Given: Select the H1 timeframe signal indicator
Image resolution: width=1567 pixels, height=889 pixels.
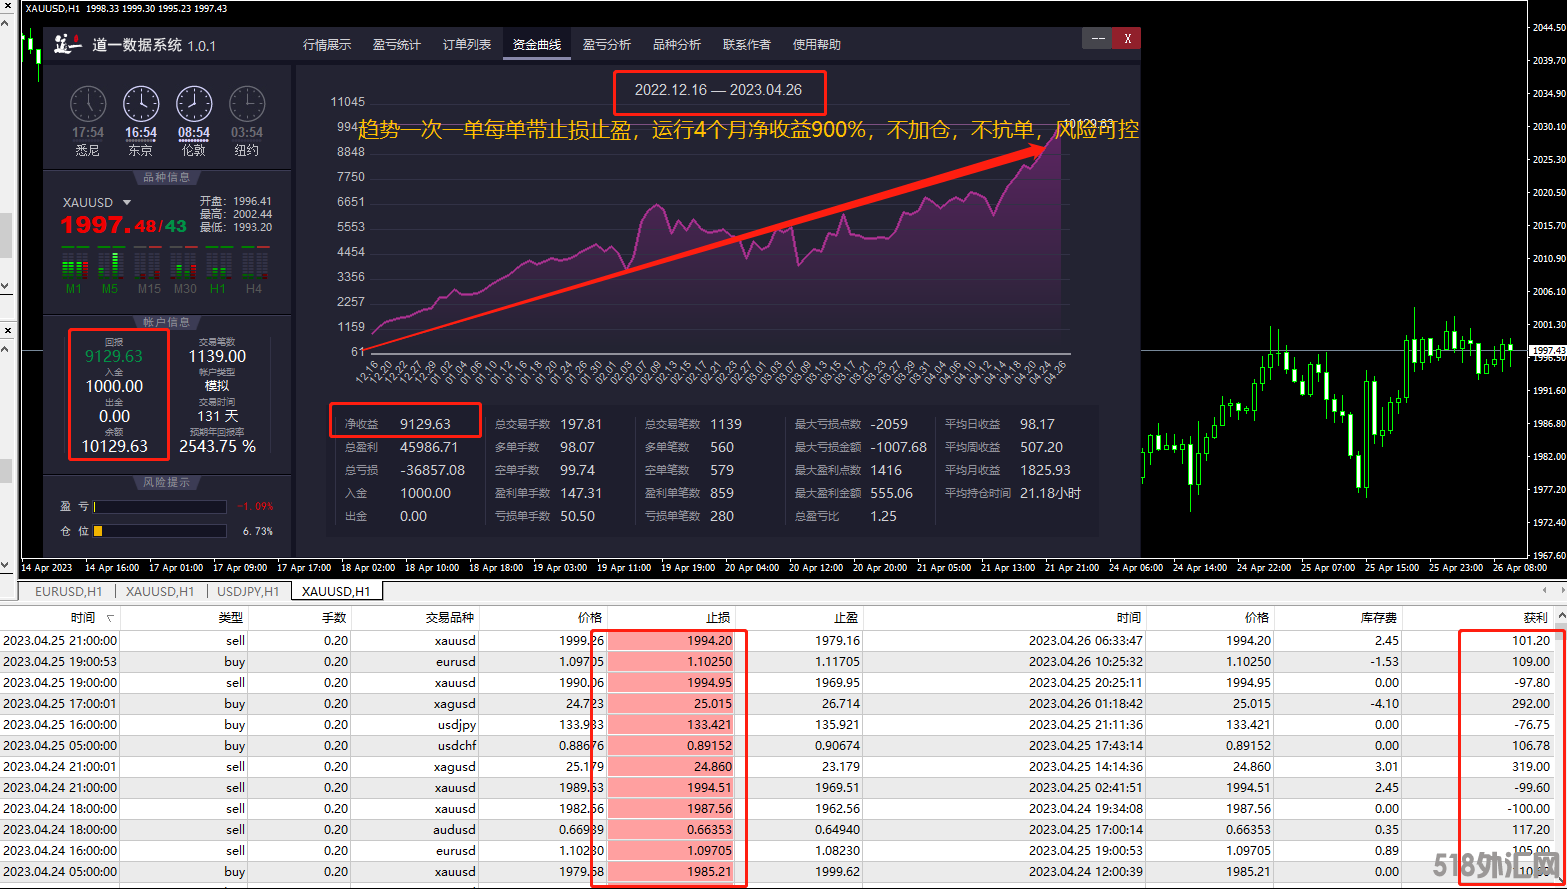Looking at the screenshot, I should pyautogui.click(x=218, y=270).
